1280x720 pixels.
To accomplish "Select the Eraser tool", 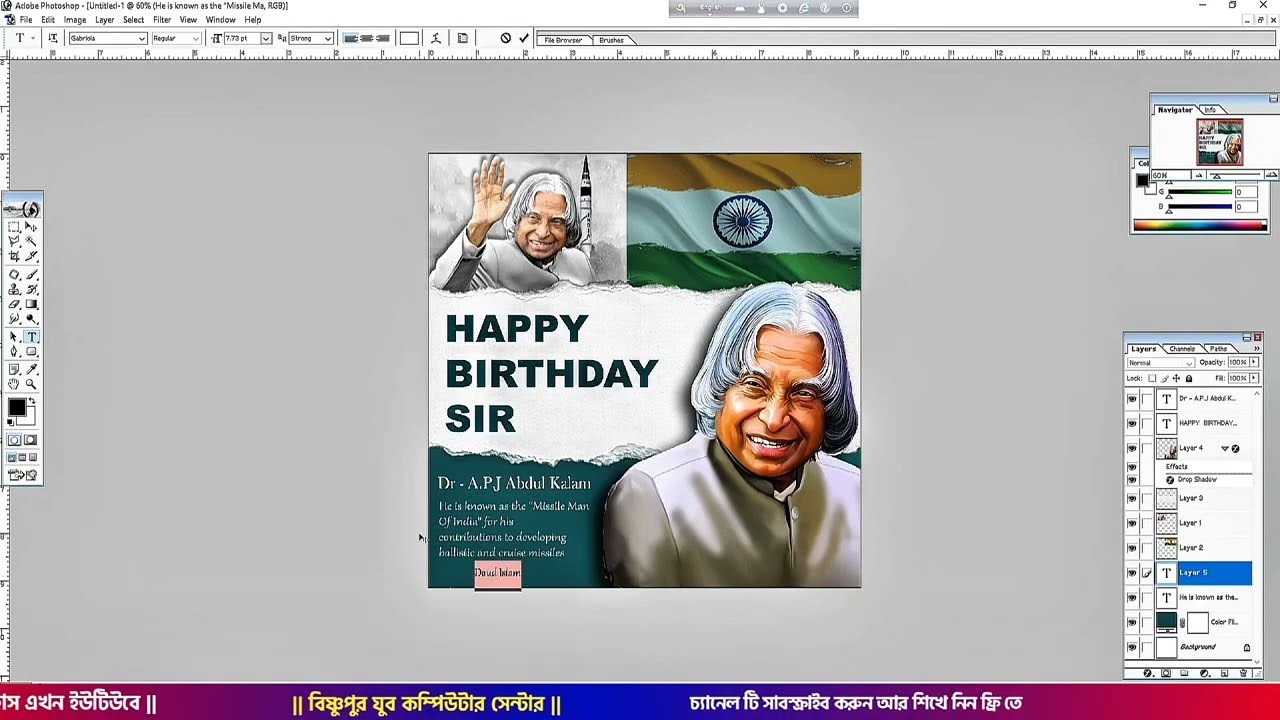I will (x=14, y=304).
